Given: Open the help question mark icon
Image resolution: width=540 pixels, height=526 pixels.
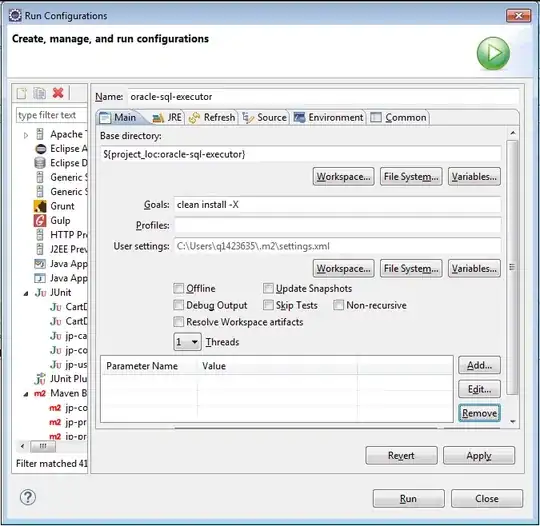Looking at the screenshot, I should [x=28, y=497].
